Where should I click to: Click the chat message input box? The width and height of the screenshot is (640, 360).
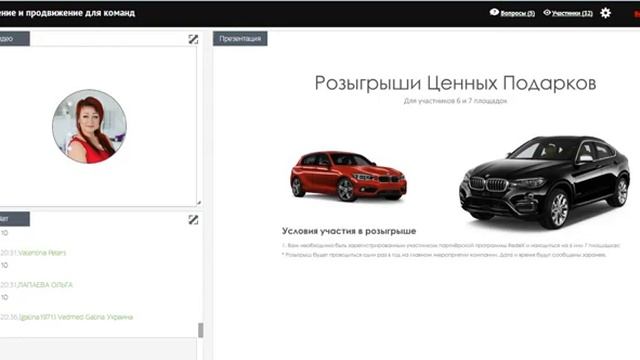(x=98, y=349)
